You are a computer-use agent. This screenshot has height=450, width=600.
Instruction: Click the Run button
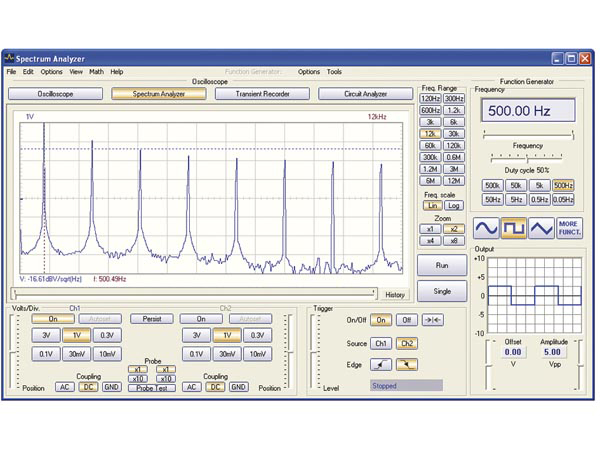point(442,265)
